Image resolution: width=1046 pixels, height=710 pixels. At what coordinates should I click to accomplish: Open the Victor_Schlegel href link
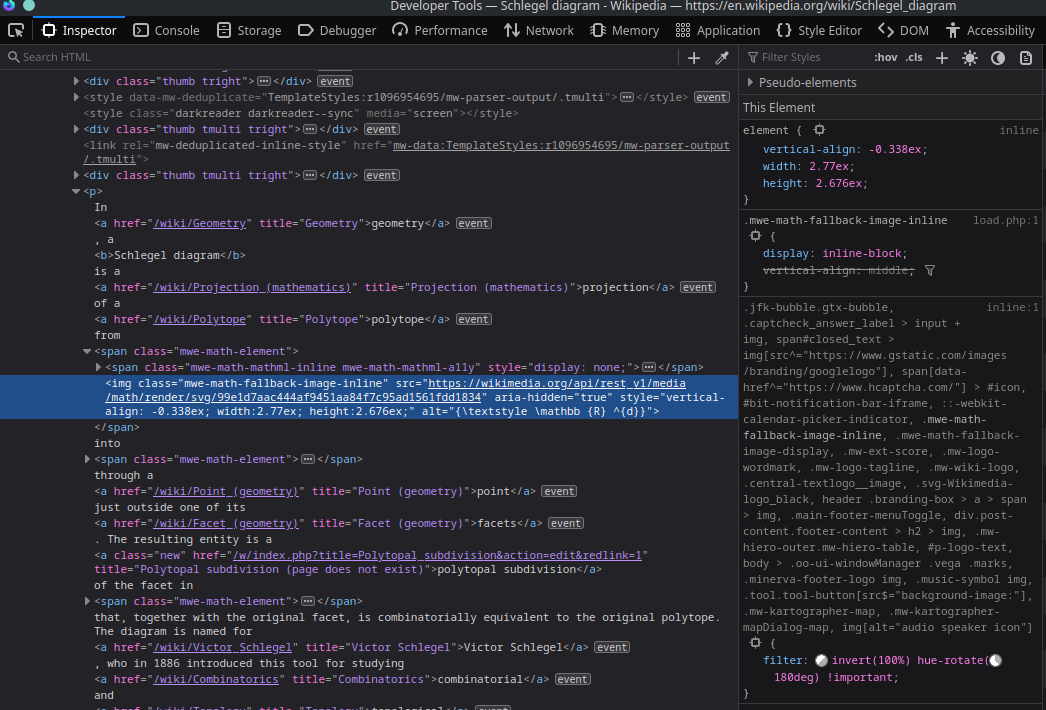point(222,647)
